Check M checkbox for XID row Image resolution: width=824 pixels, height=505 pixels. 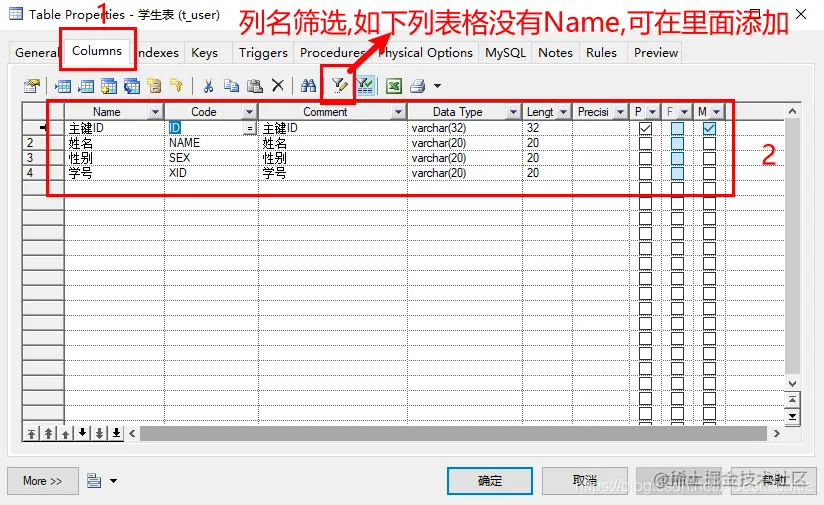click(x=709, y=173)
